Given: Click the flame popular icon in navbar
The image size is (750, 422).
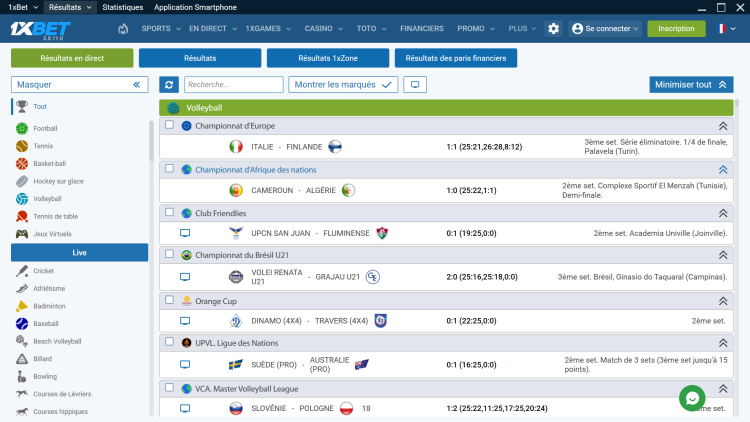Looking at the screenshot, I should pyautogui.click(x=123, y=29).
